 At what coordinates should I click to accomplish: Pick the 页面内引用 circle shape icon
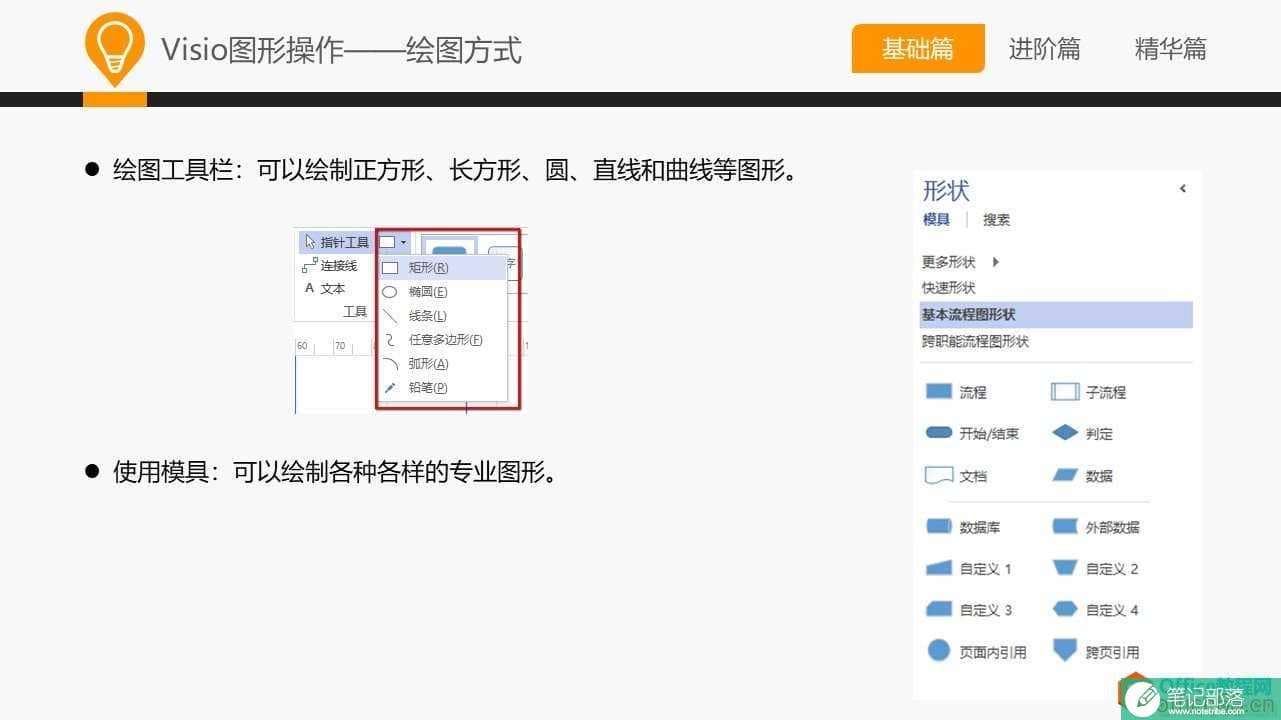938,651
